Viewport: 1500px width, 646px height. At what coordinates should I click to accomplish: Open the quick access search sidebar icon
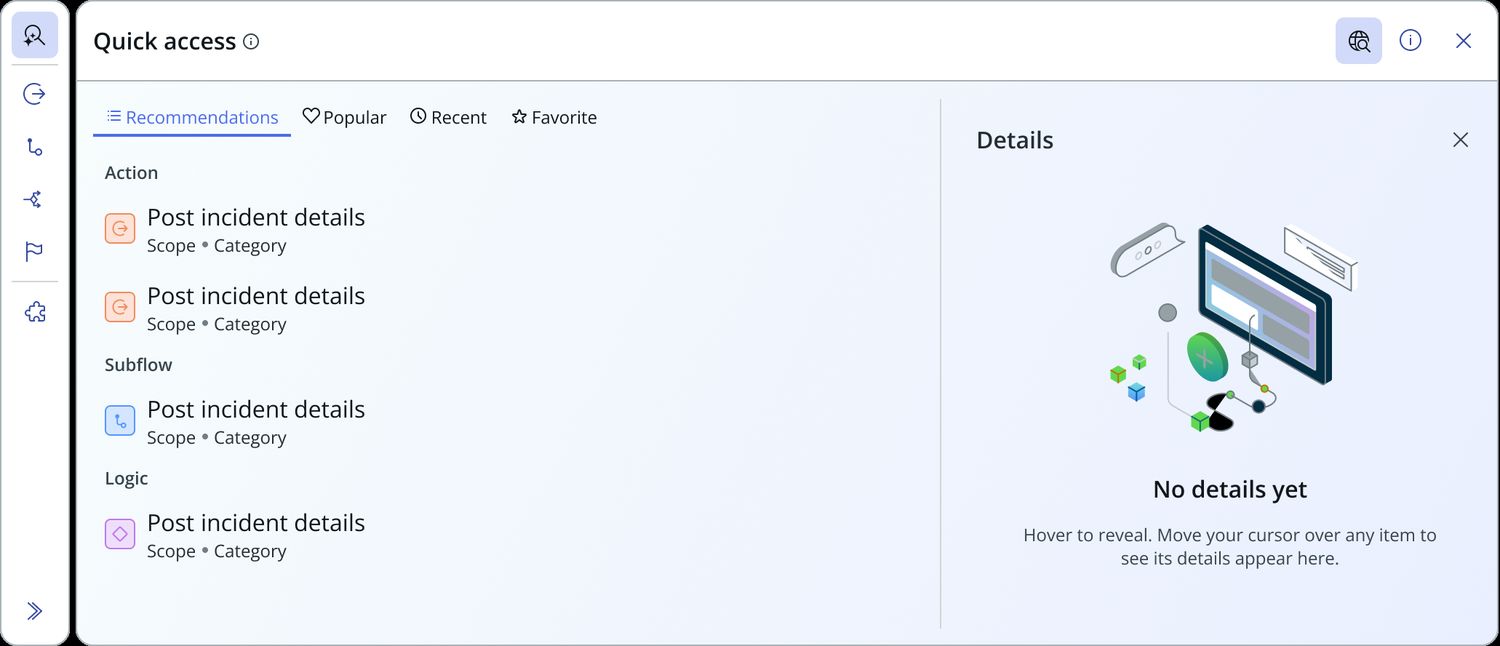(35, 36)
